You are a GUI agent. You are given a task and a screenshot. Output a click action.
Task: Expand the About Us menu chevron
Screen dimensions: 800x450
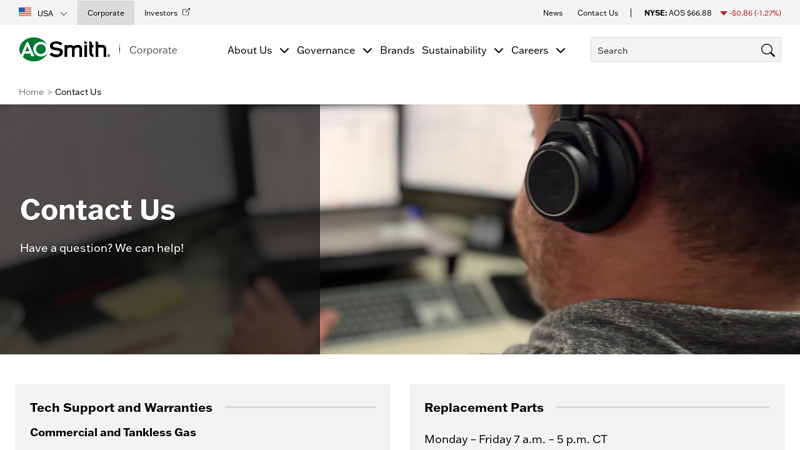284,51
